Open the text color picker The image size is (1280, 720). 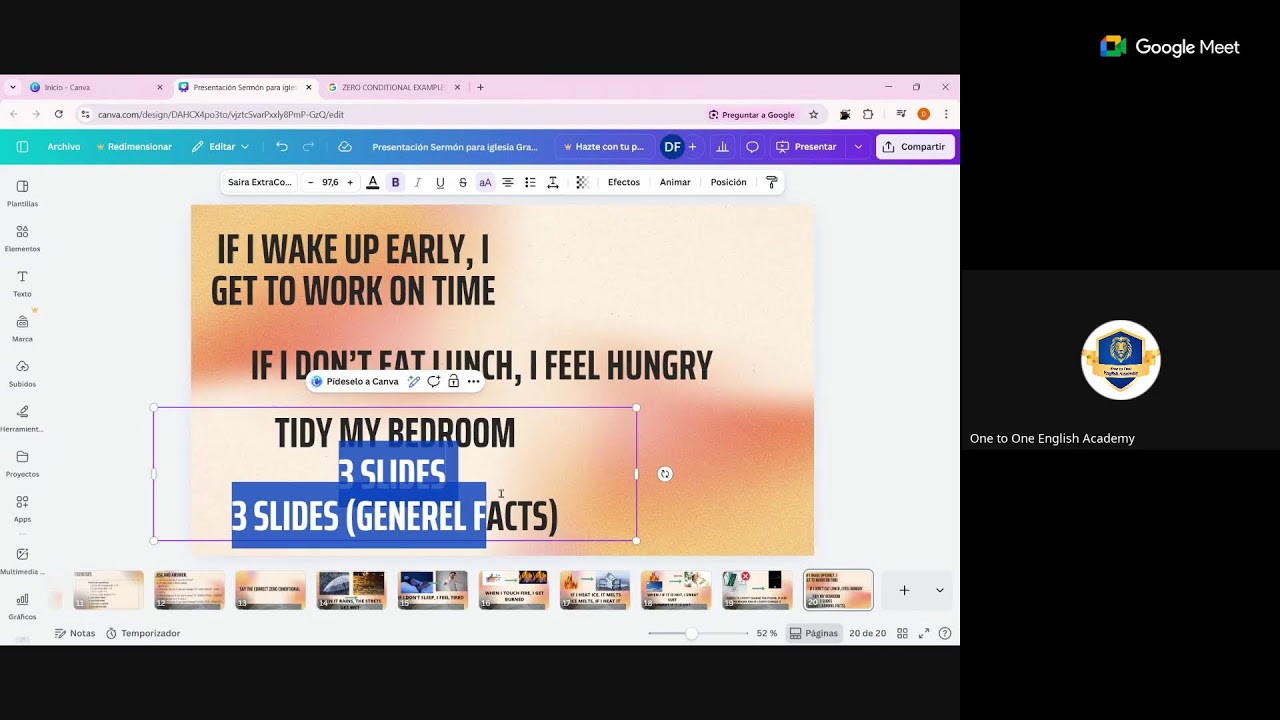point(373,182)
